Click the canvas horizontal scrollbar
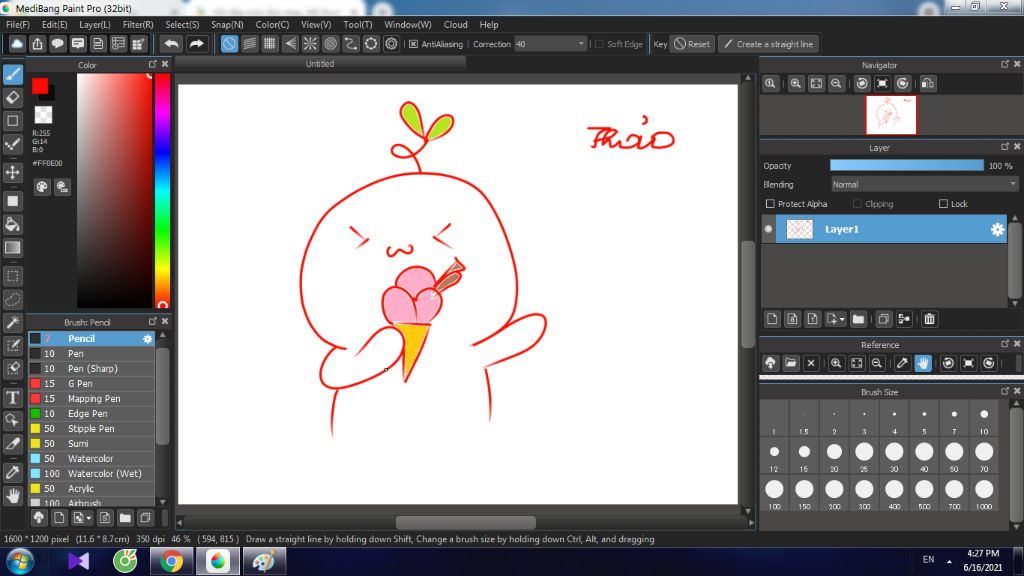This screenshot has width=1024, height=576. coord(466,523)
